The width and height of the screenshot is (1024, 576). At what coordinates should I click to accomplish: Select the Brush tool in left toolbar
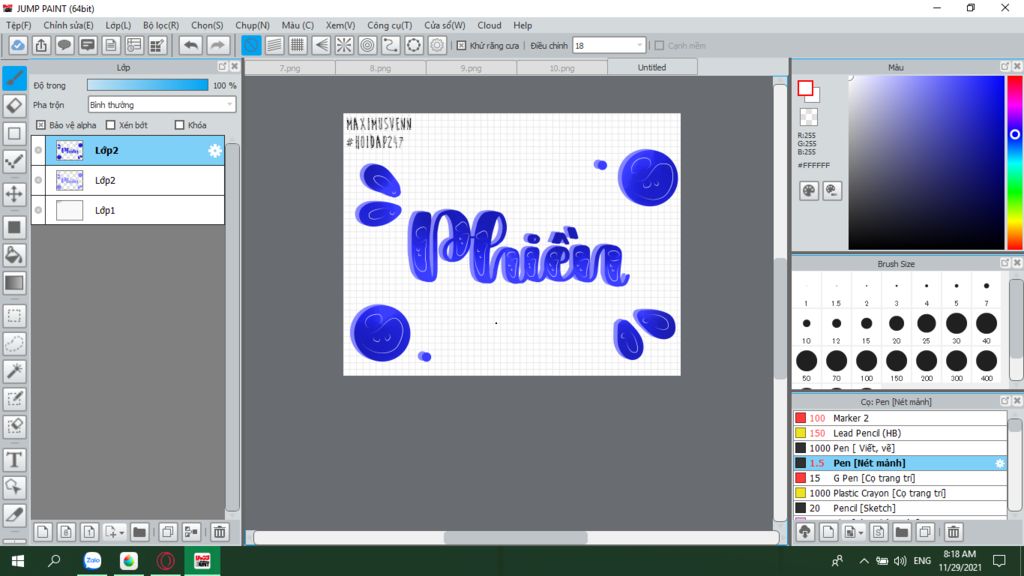14,78
